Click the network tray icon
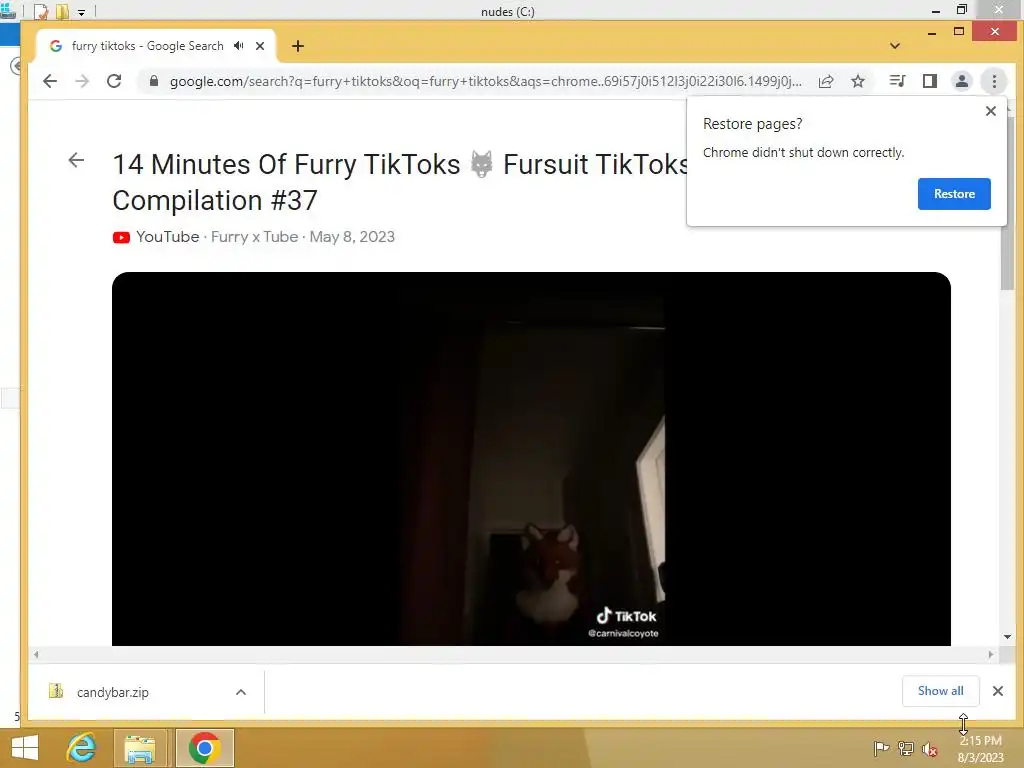1024x768 pixels. click(x=906, y=748)
